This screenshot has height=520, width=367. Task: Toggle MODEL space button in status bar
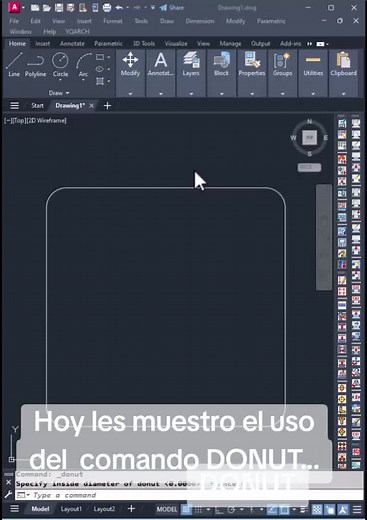167,509
